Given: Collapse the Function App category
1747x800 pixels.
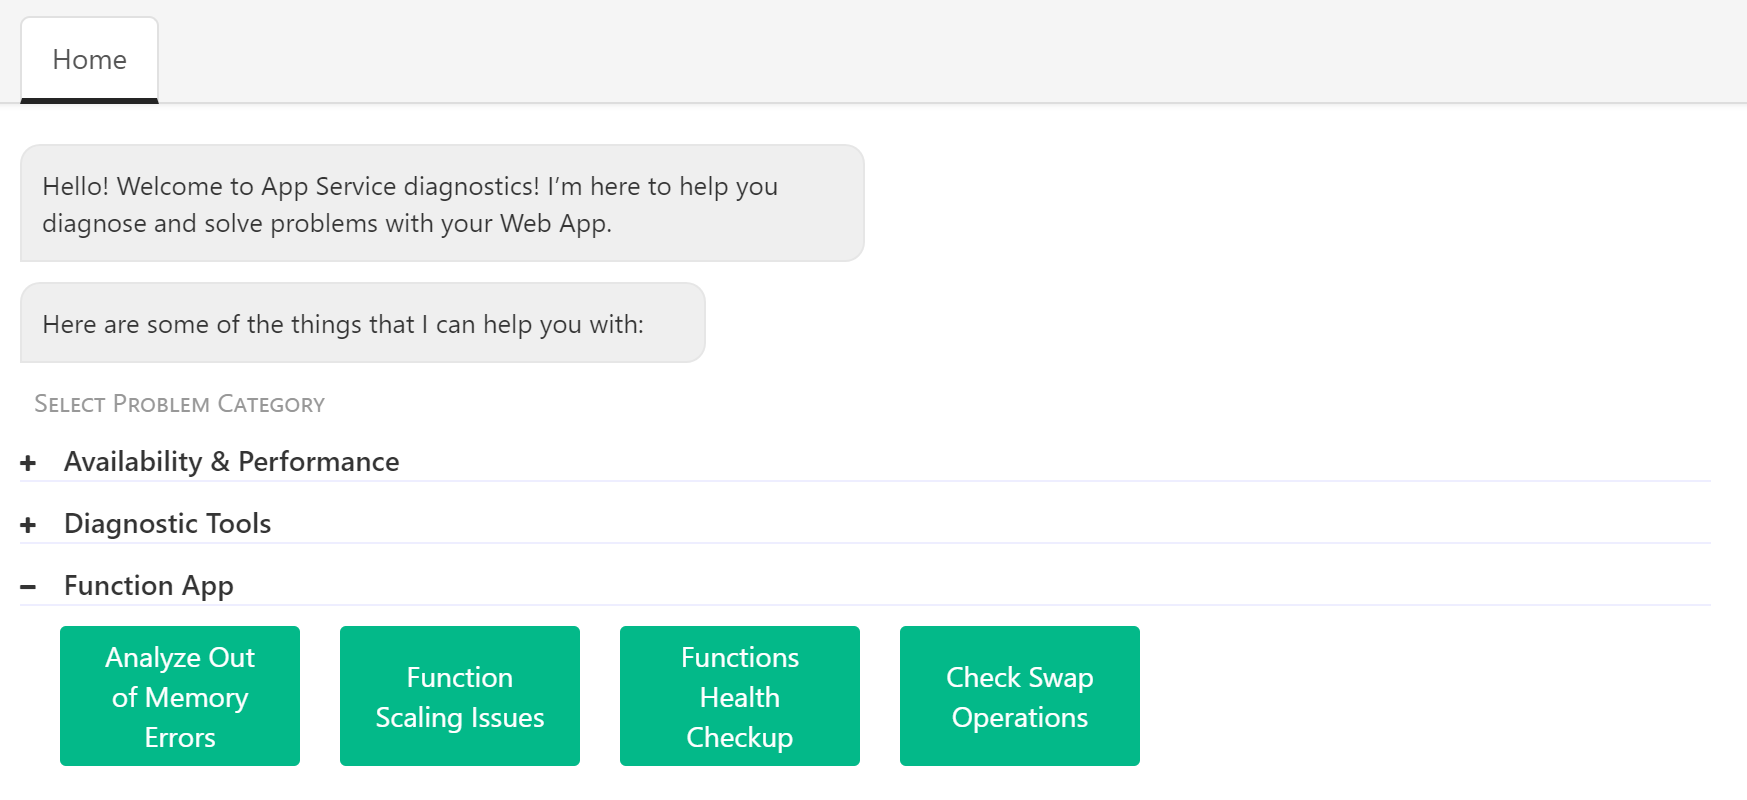Looking at the screenshot, I should click(x=148, y=586).
